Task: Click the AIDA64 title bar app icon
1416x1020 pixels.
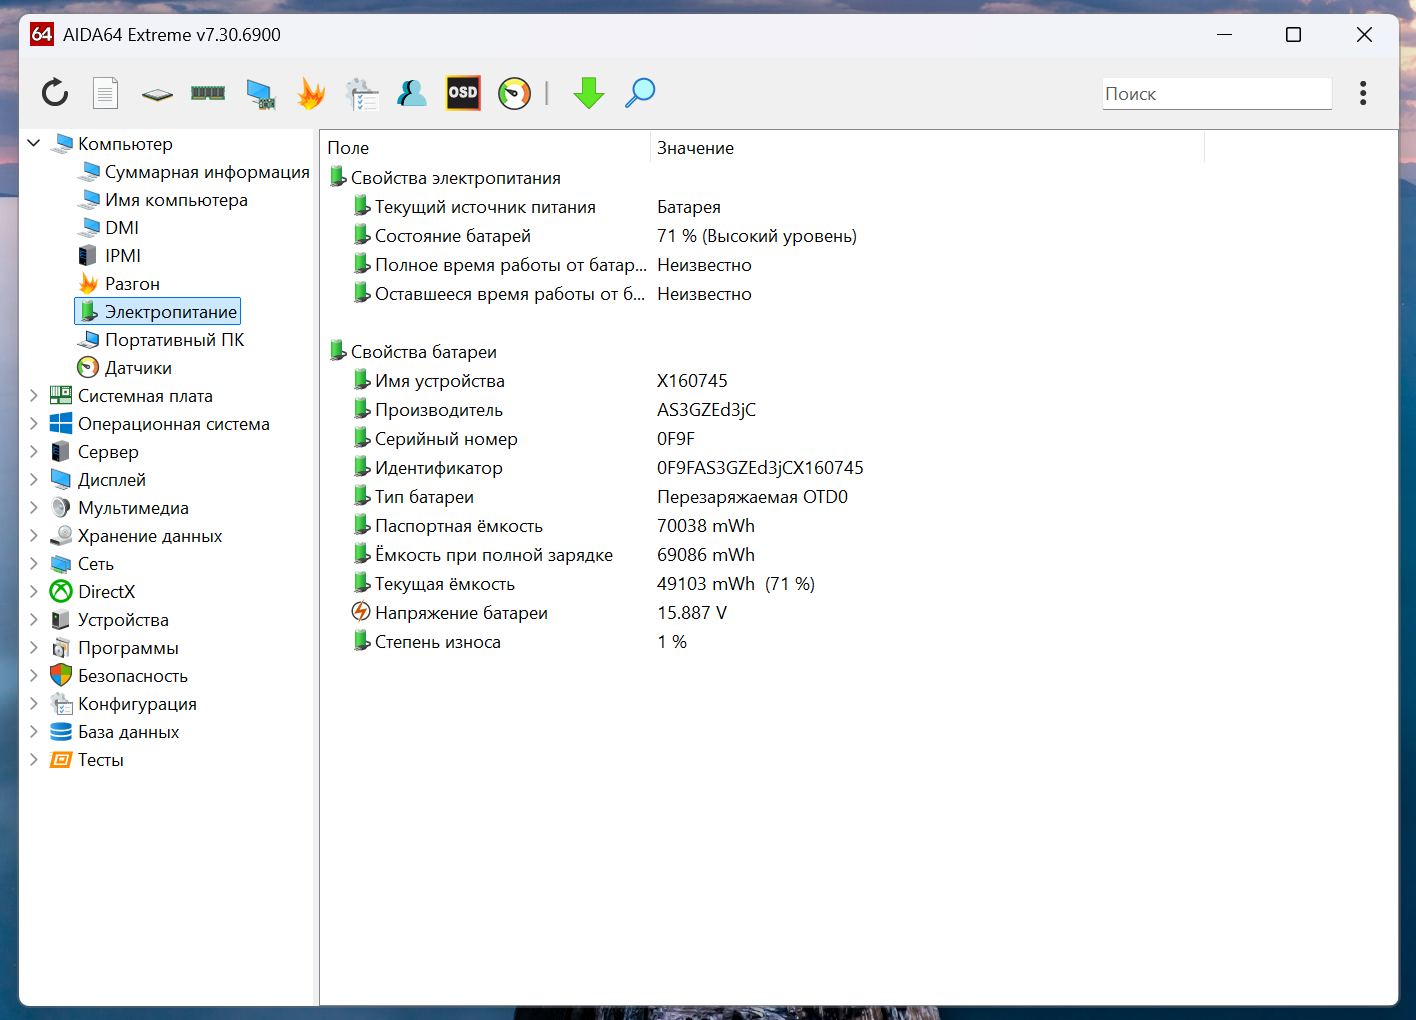Action: tap(41, 34)
